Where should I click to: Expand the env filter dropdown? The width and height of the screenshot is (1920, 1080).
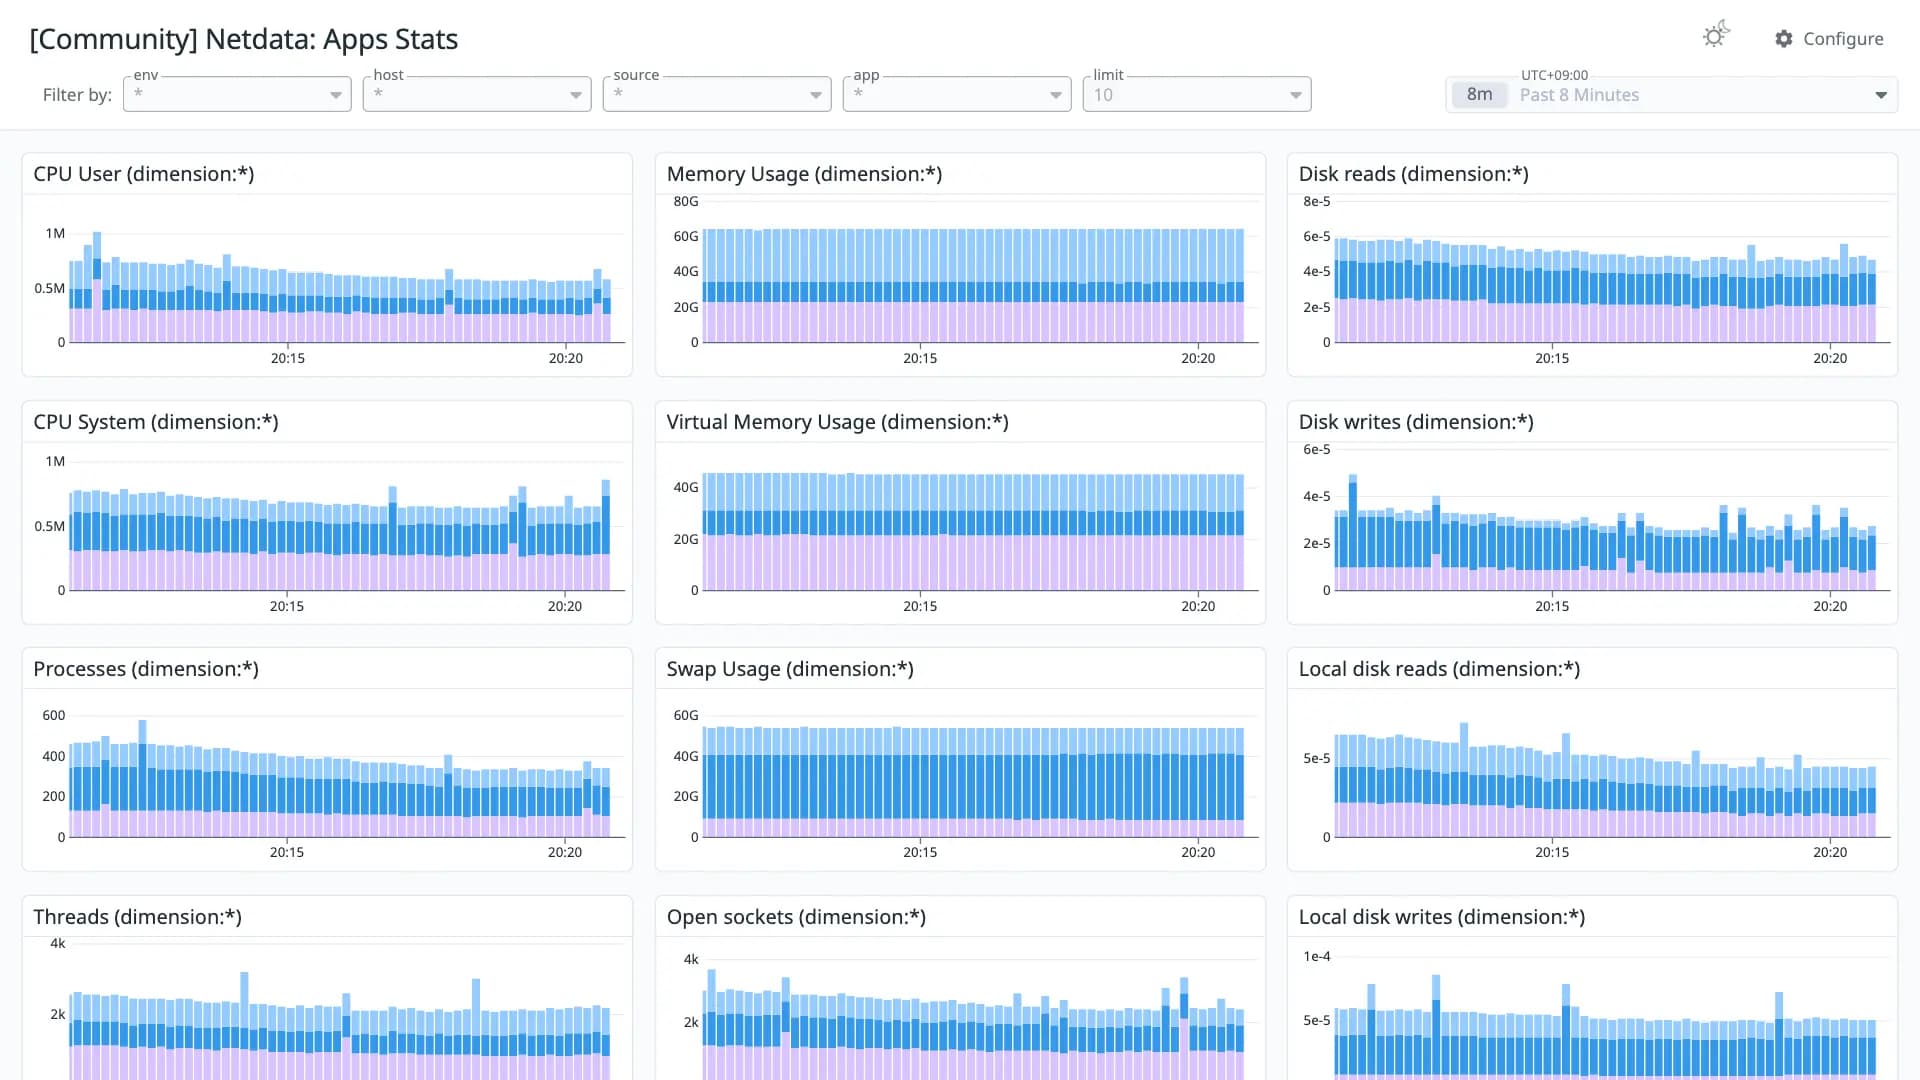click(237, 94)
